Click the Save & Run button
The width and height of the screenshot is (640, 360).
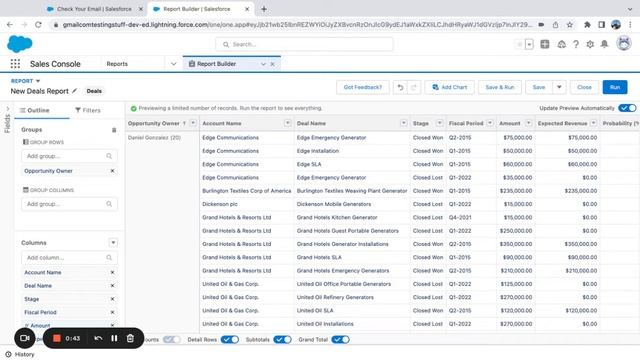click(x=500, y=87)
